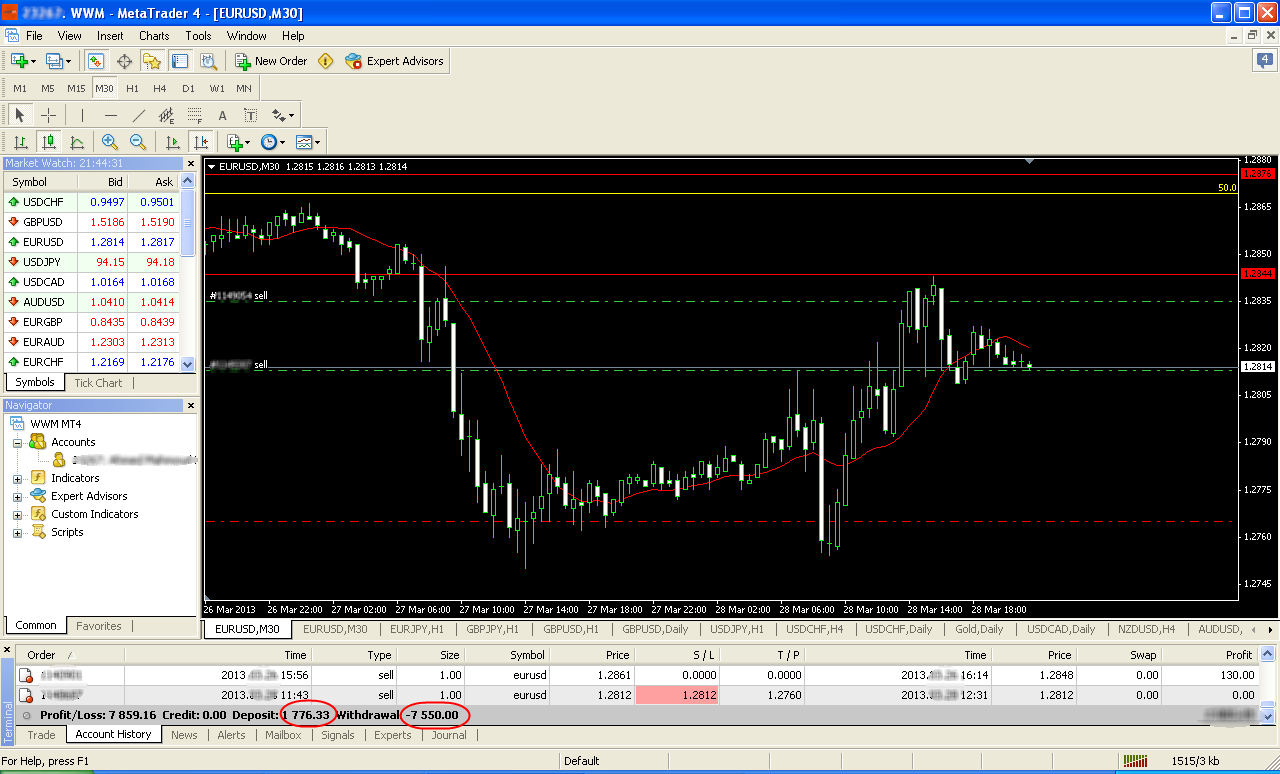Switch chart to Line Chart mode
The image size is (1280, 774).
click(77, 142)
